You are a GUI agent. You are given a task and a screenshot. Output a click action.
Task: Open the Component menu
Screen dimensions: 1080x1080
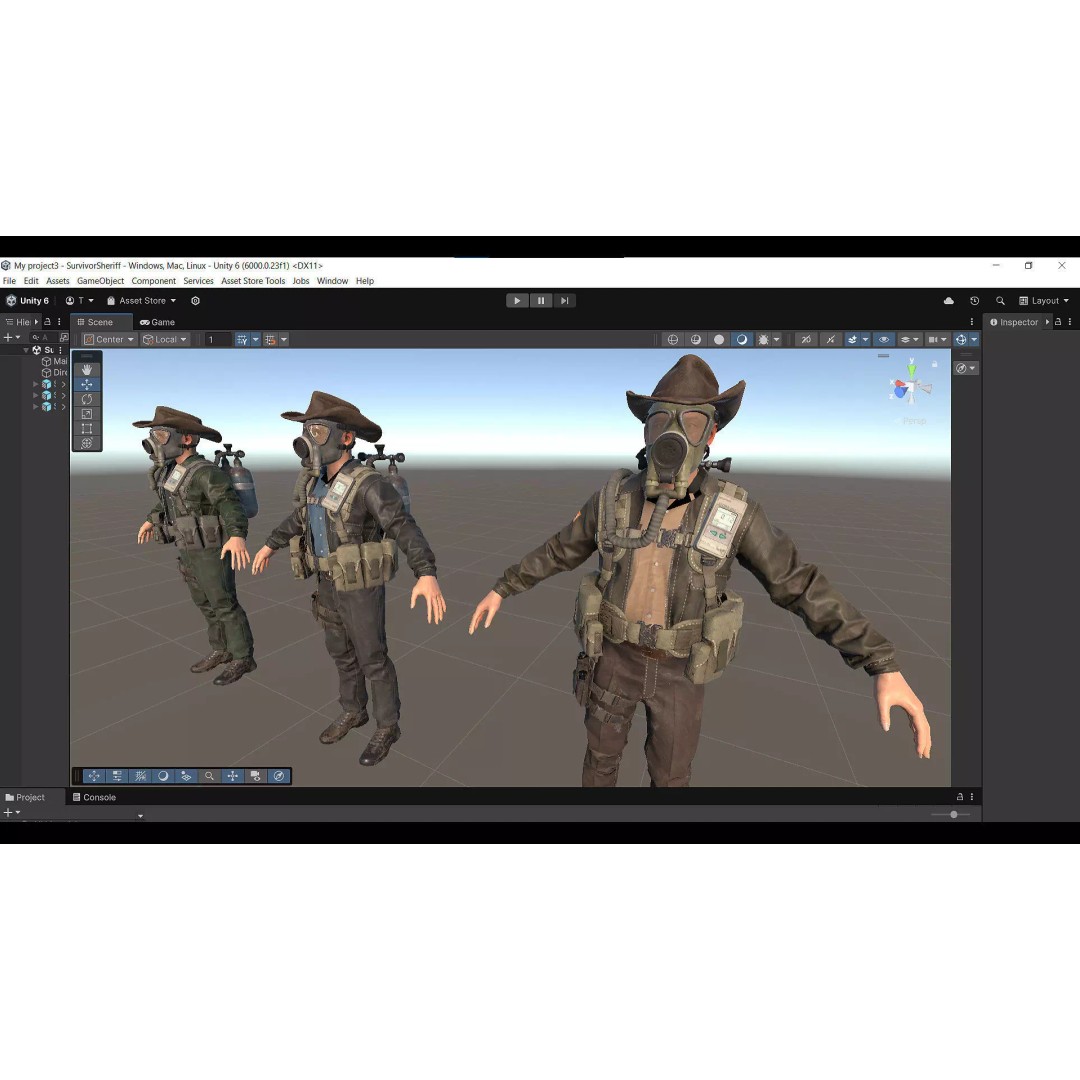[154, 281]
